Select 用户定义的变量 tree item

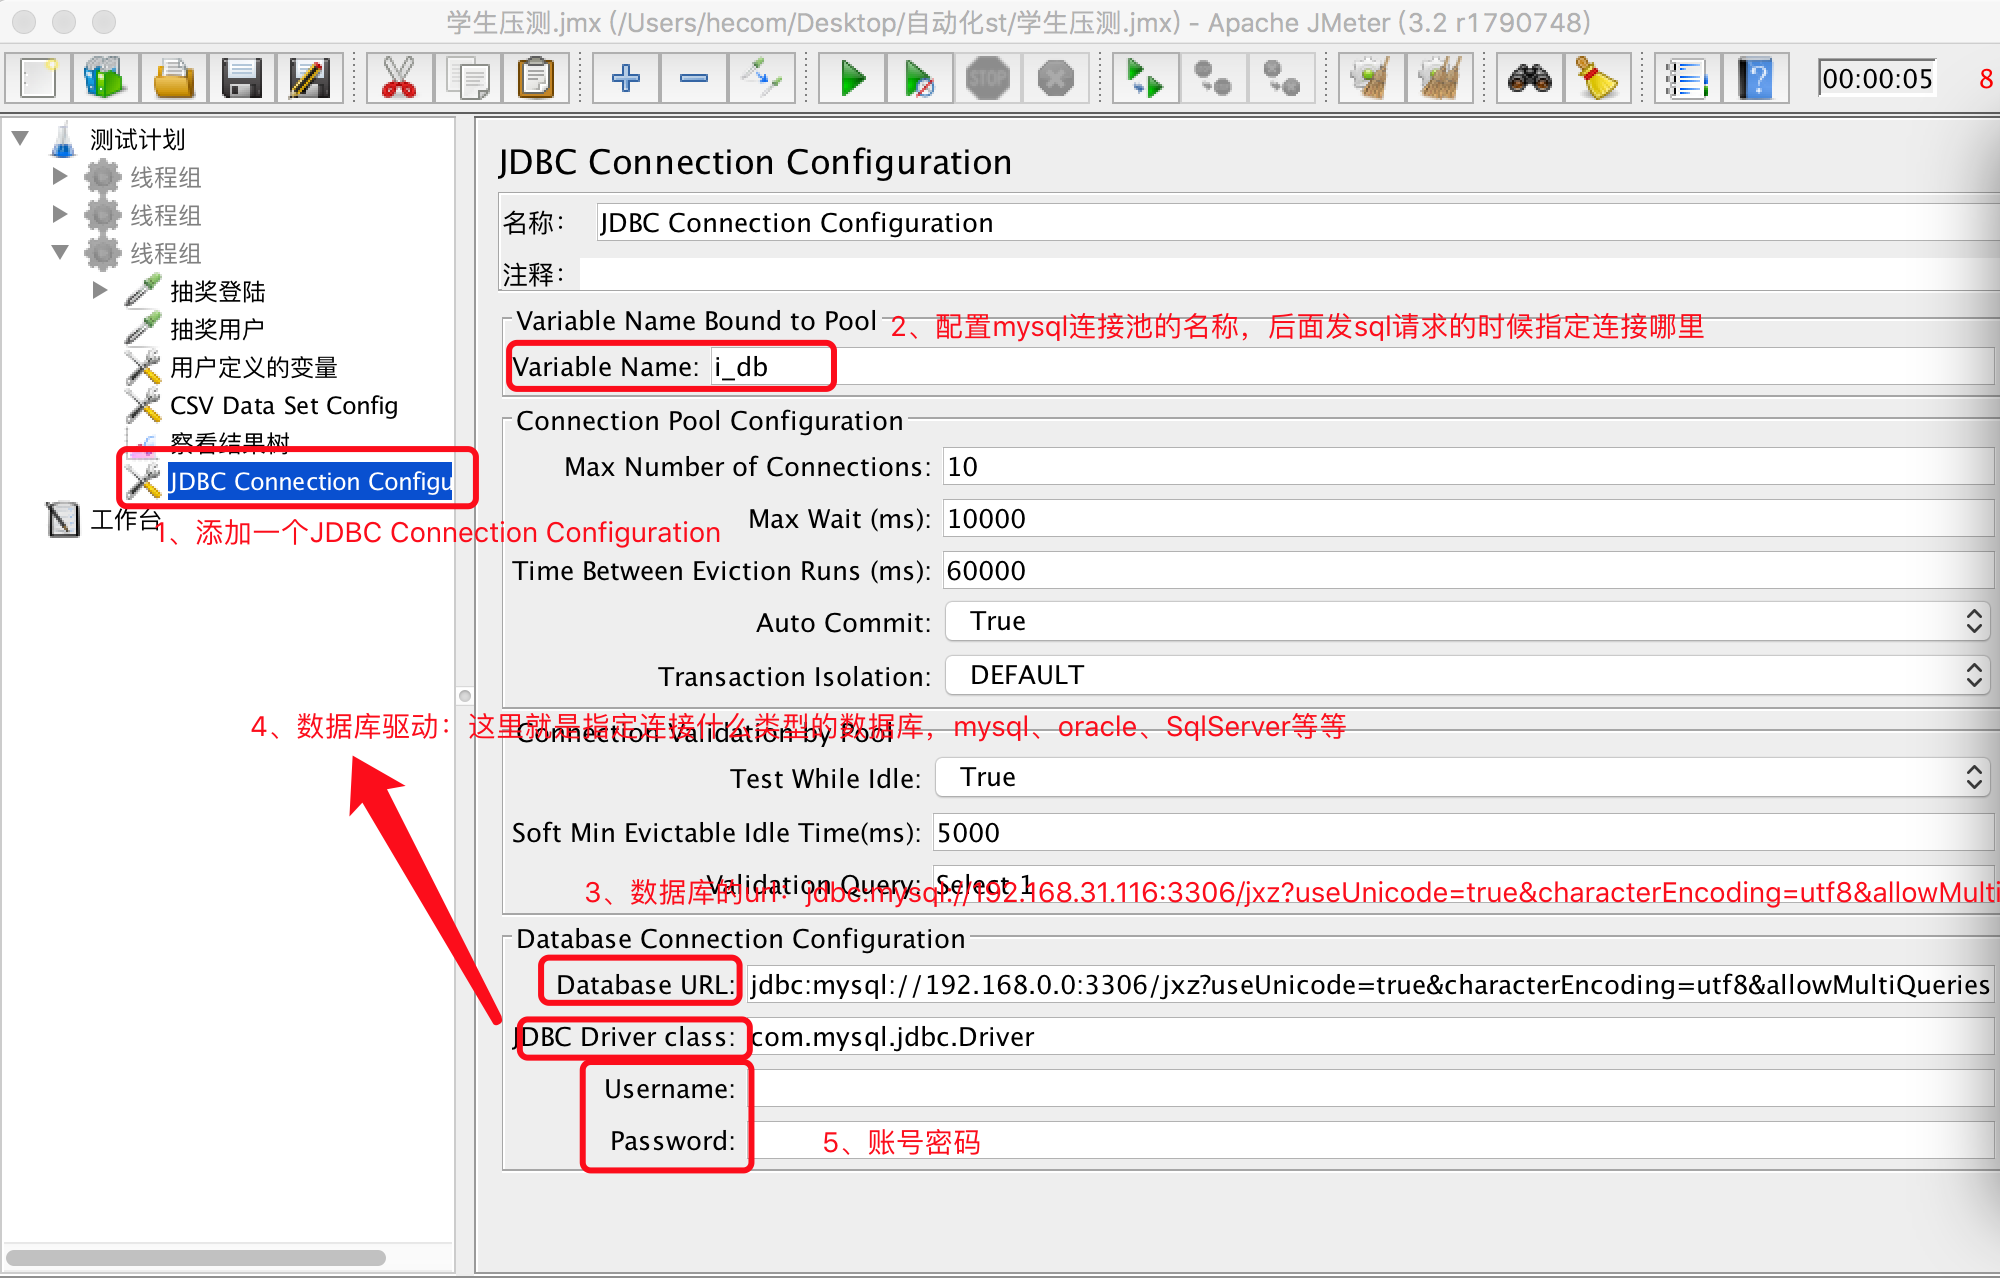coord(254,367)
